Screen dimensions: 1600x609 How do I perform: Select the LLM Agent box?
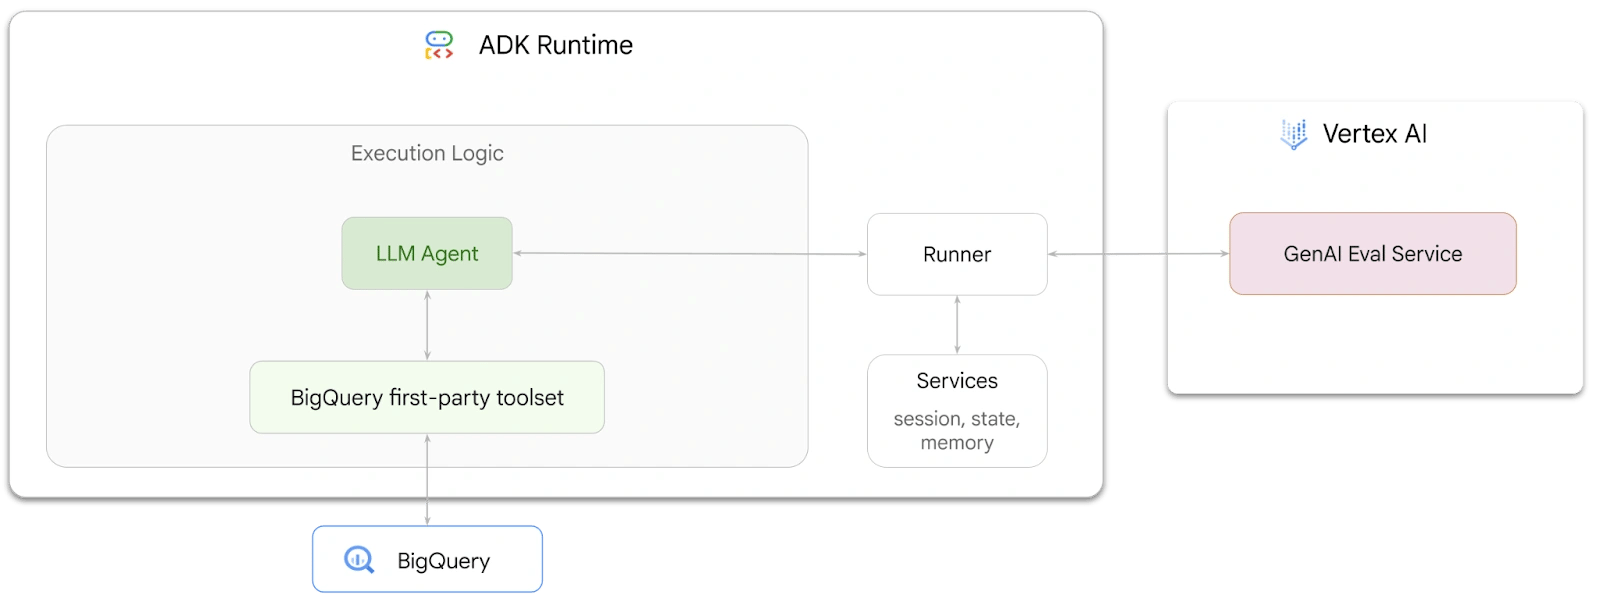tap(427, 254)
